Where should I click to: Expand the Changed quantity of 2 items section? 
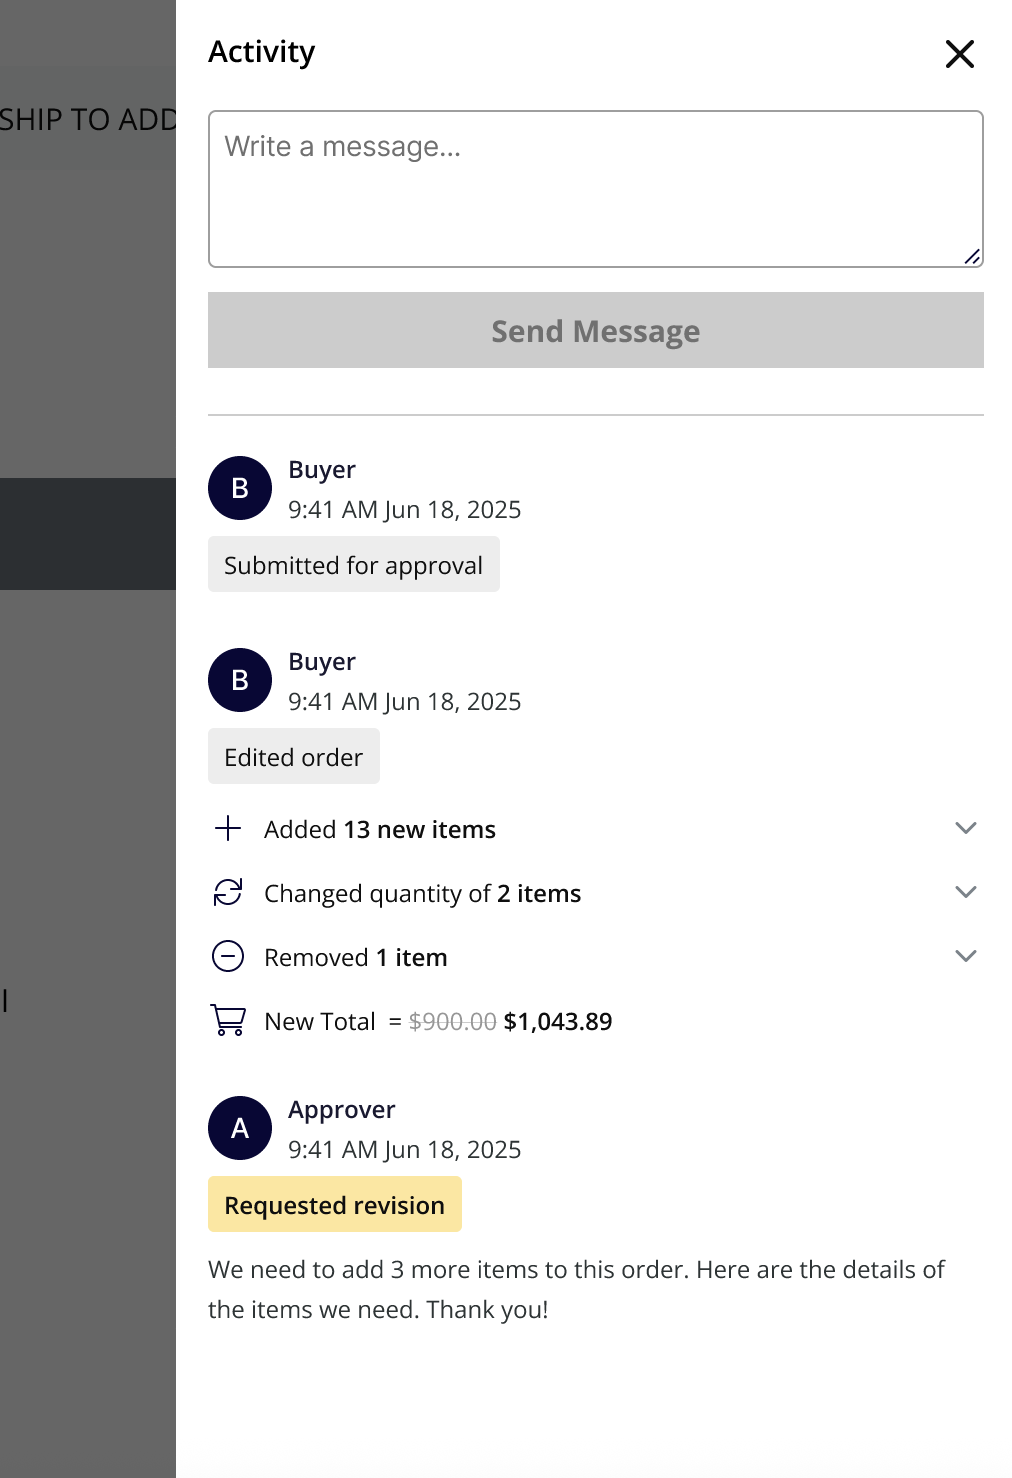point(965,892)
